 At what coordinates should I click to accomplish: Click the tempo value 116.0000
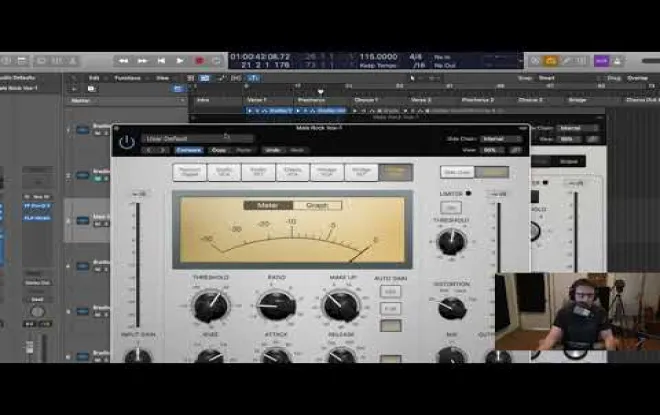pyautogui.click(x=378, y=56)
